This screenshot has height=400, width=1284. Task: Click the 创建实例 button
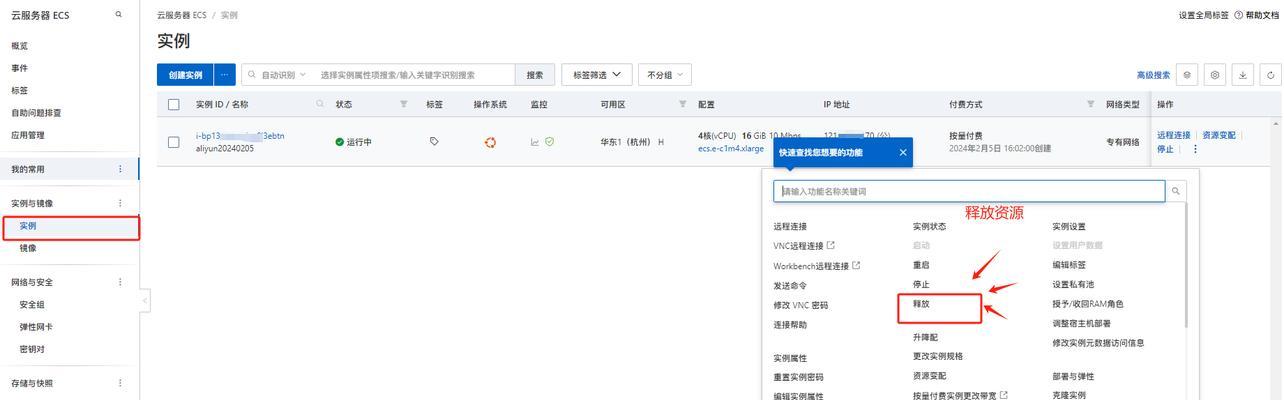(x=185, y=75)
